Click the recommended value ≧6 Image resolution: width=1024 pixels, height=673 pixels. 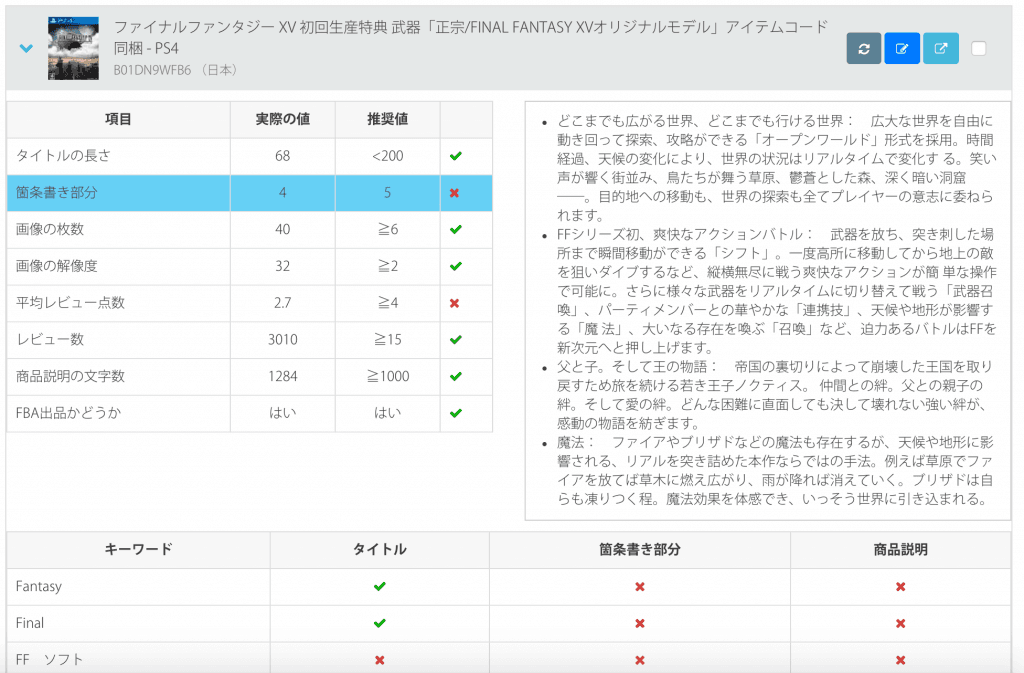(x=387, y=229)
